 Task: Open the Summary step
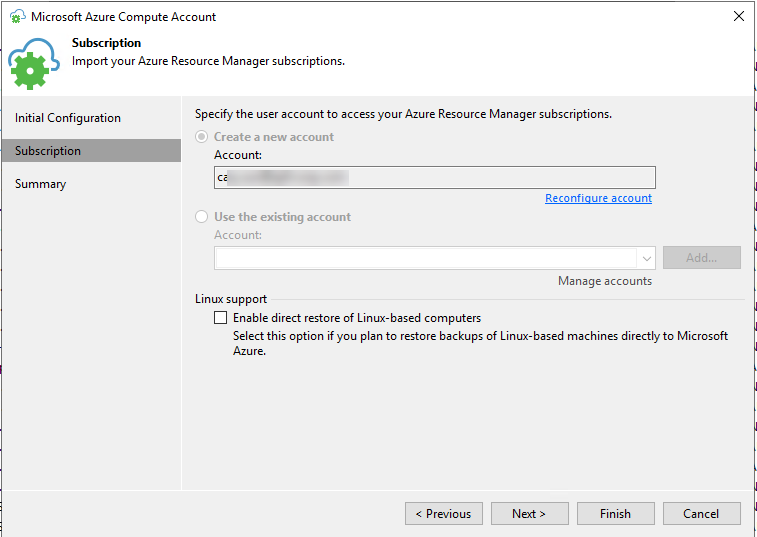(41, 184)
